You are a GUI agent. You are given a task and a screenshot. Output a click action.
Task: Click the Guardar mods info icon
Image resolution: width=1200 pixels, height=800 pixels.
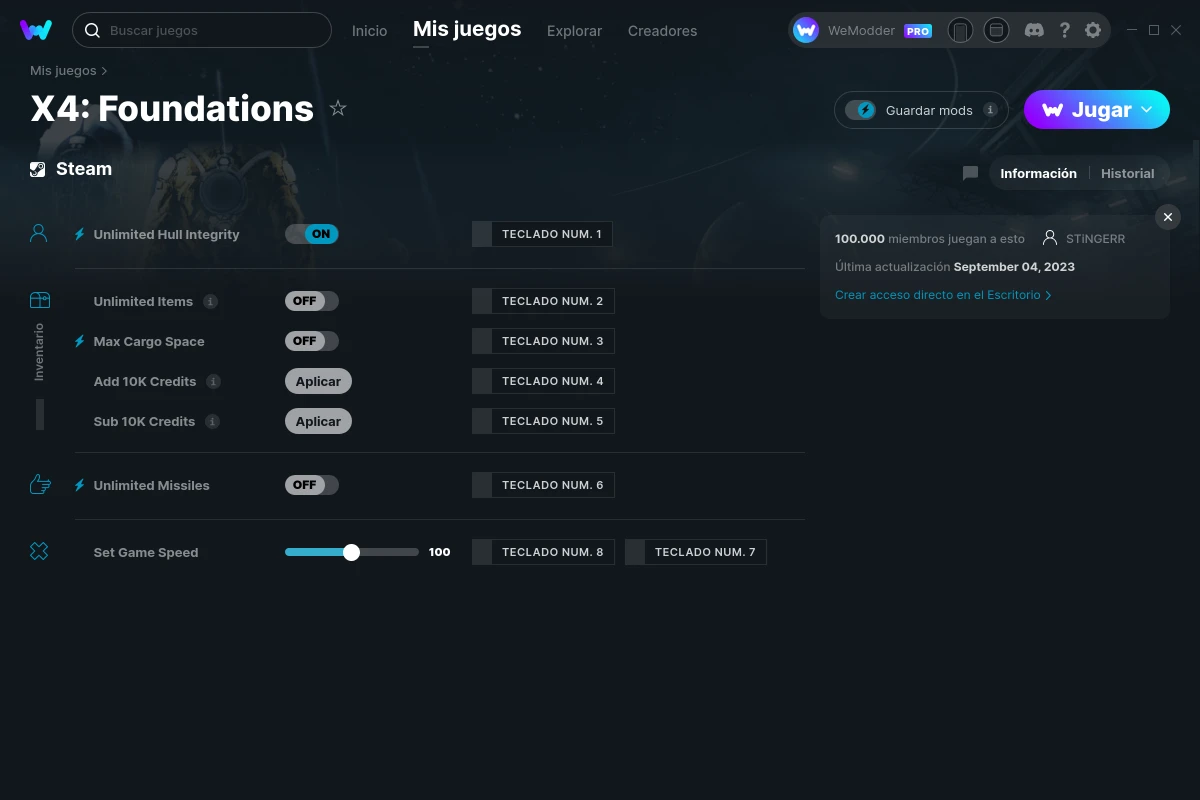pos(990,110)
